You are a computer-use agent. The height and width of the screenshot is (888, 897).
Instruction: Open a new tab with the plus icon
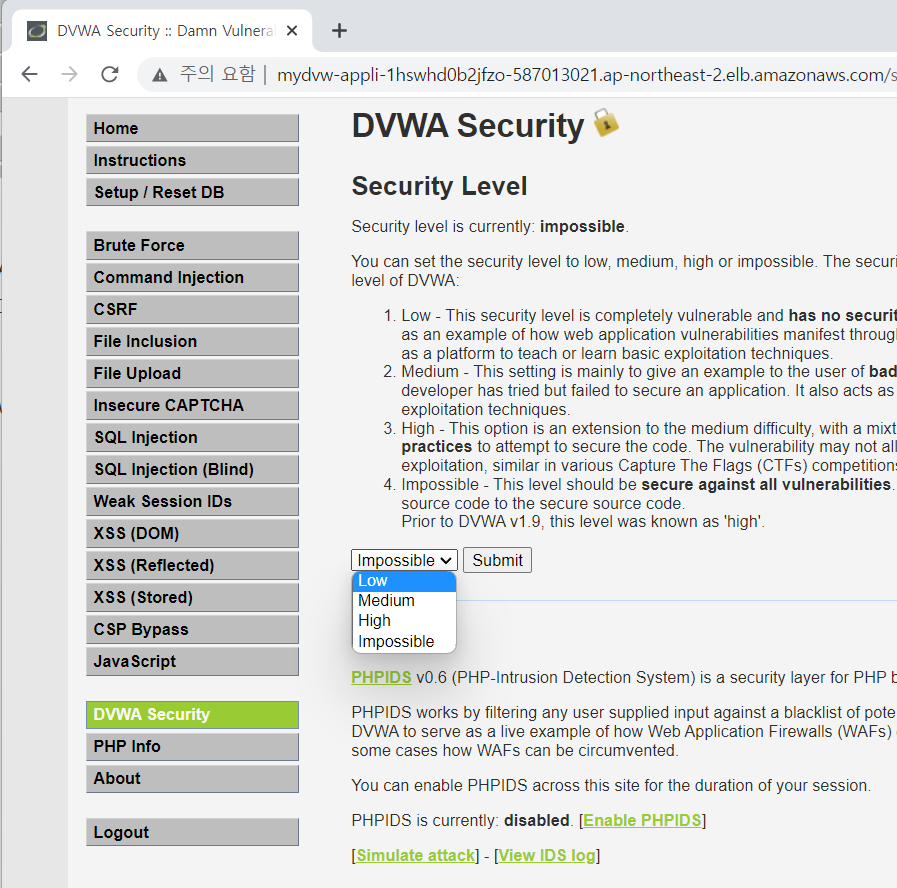pos(339,31)
